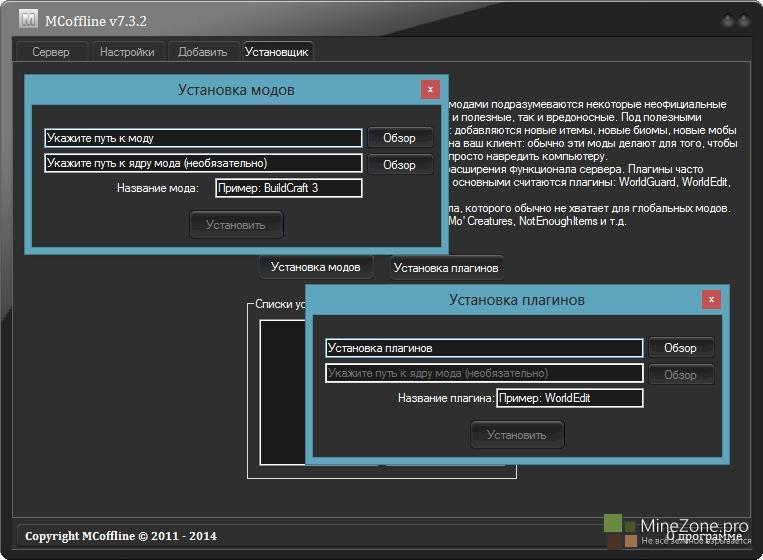This screenshot has height=560, width=763.
Task: Click the Установка плагинов button
Action: [x=446, y=268]
